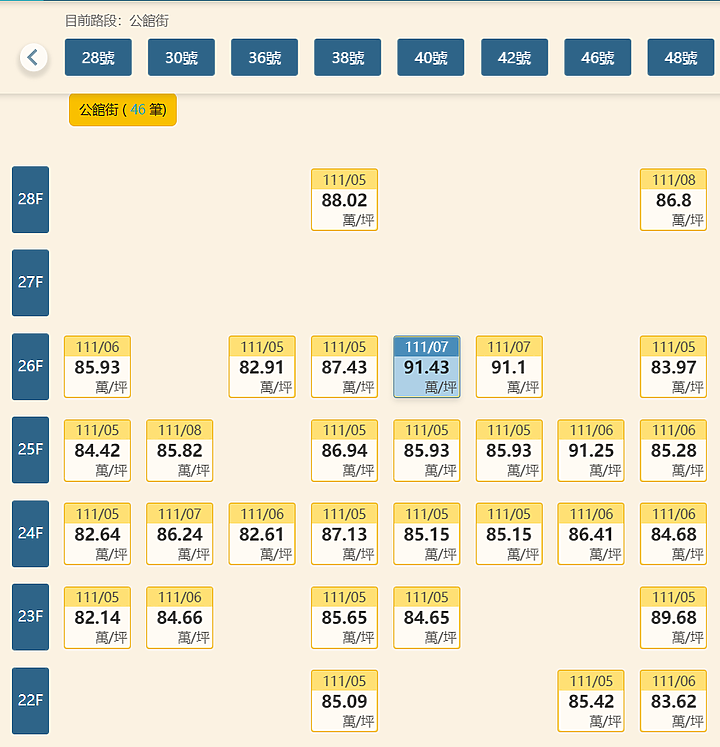View the 91.25 price card on 25F
The image size is (720, 747).
pyautogui.click(x=591, y=450)
